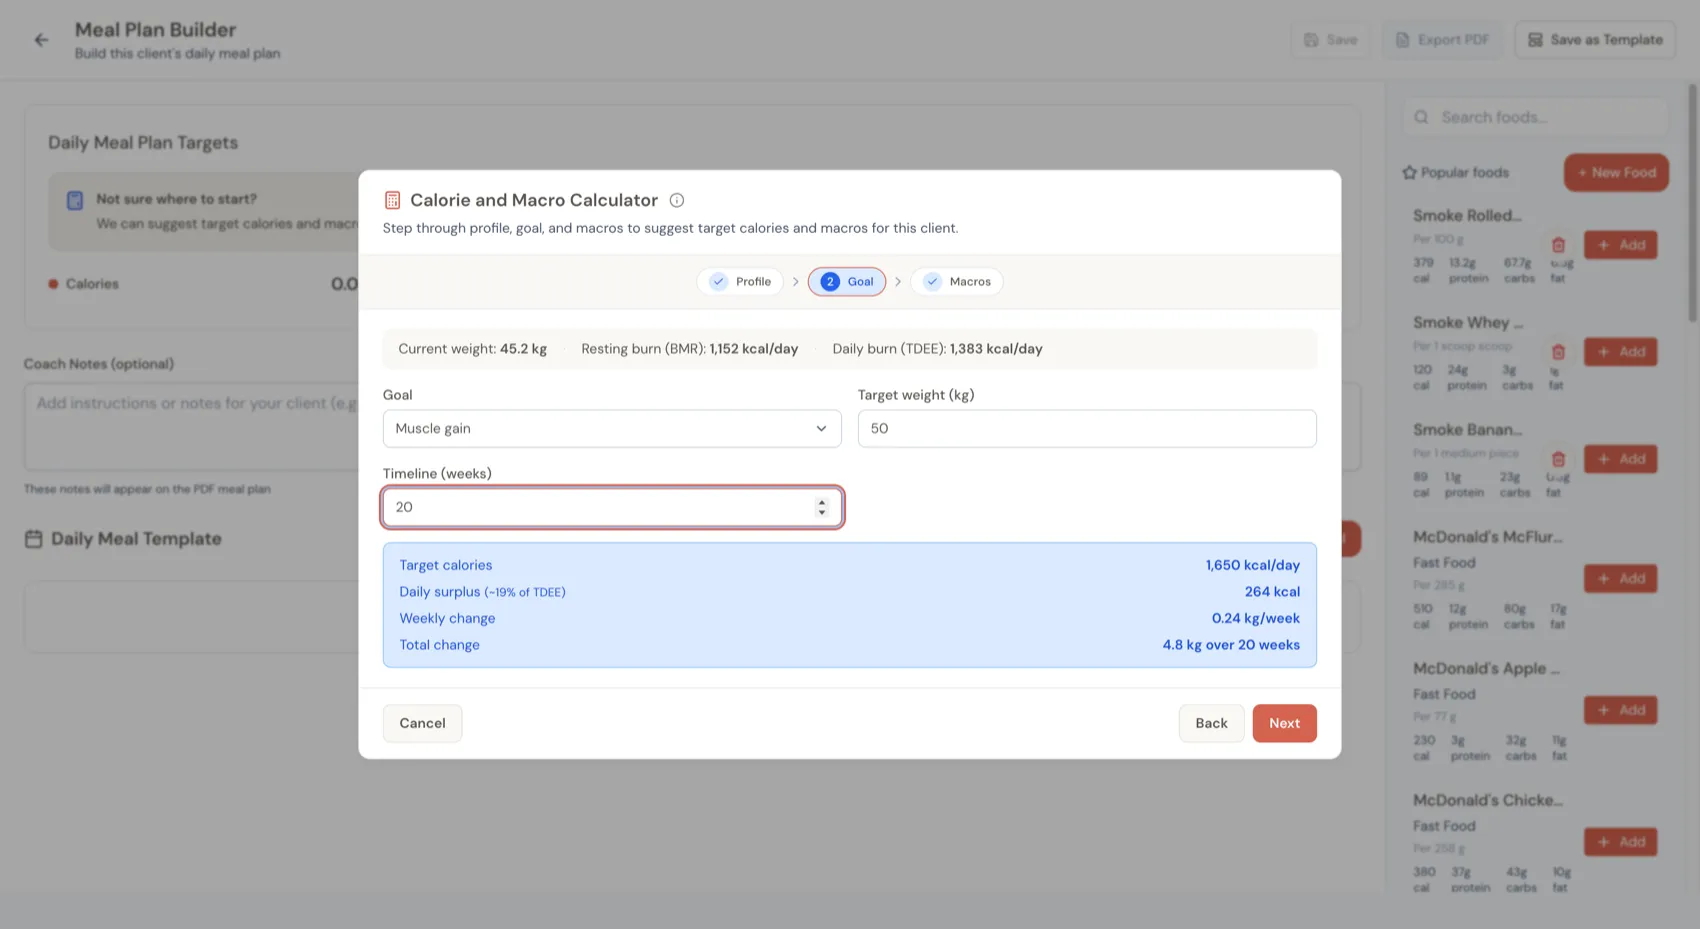Click the info icon next to Calculator title
This screenshot has width=1700, height=929.
pyautogui.click(x=677, y=200)
